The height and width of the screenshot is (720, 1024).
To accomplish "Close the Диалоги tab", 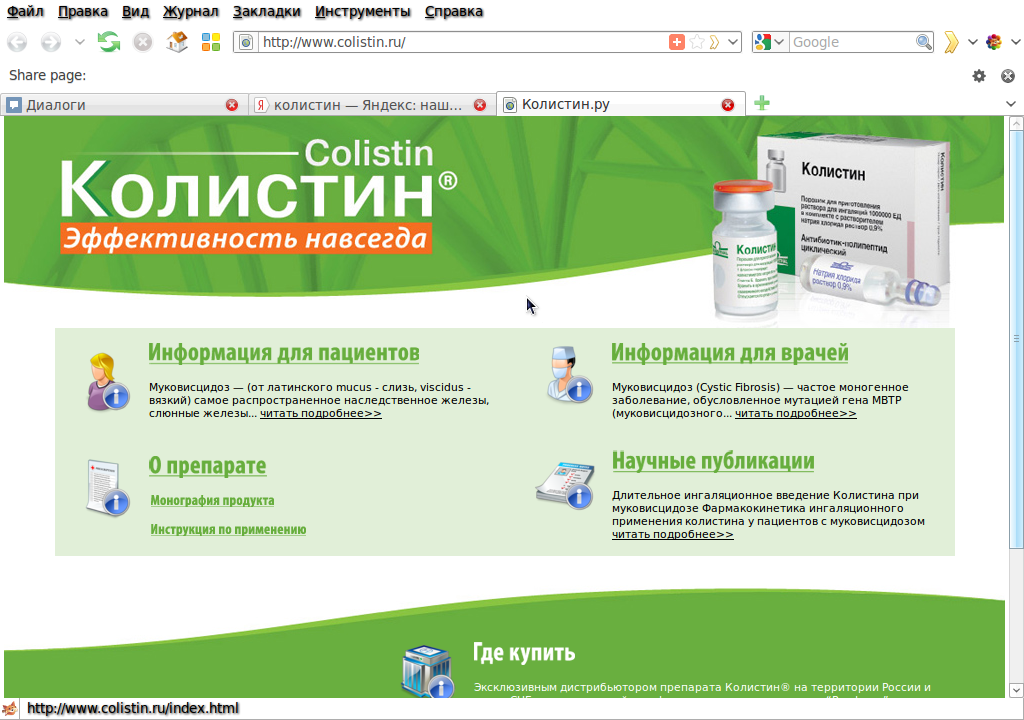I will click(232, 105).
